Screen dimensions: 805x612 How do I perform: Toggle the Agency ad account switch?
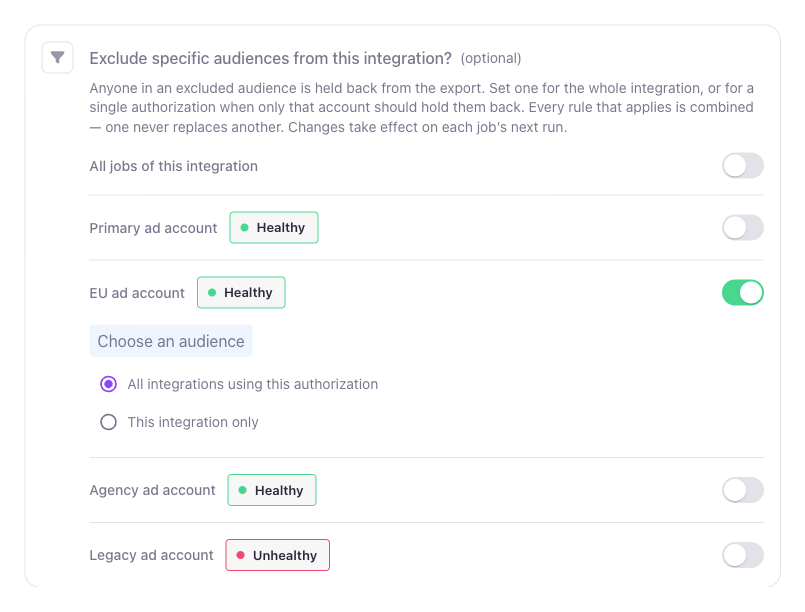click(x=742, y=490)
